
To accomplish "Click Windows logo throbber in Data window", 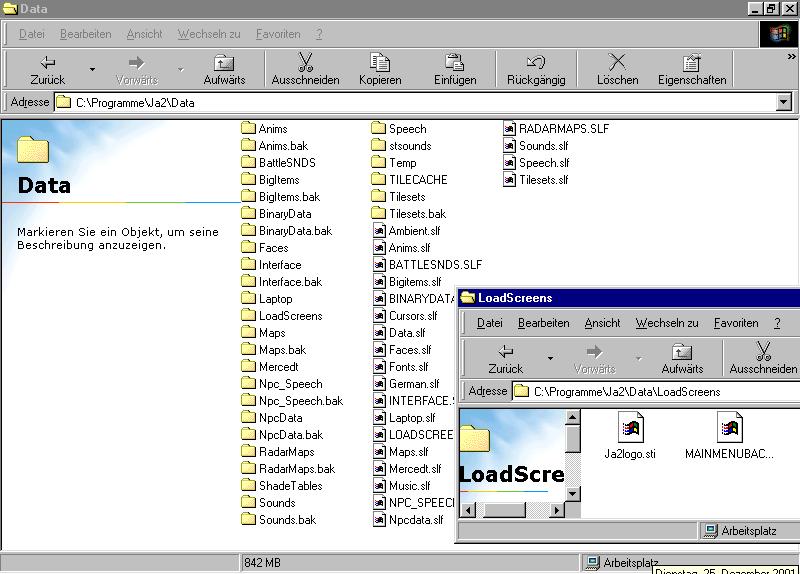I will pos(778,35).
